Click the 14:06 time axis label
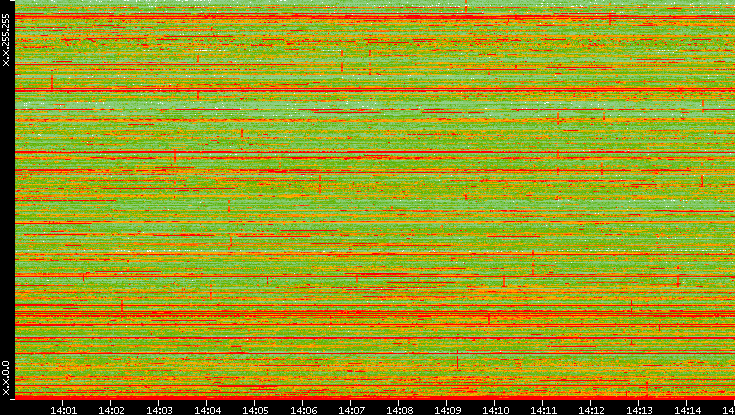Screen dimensions: 735x415 click(303, 410)
